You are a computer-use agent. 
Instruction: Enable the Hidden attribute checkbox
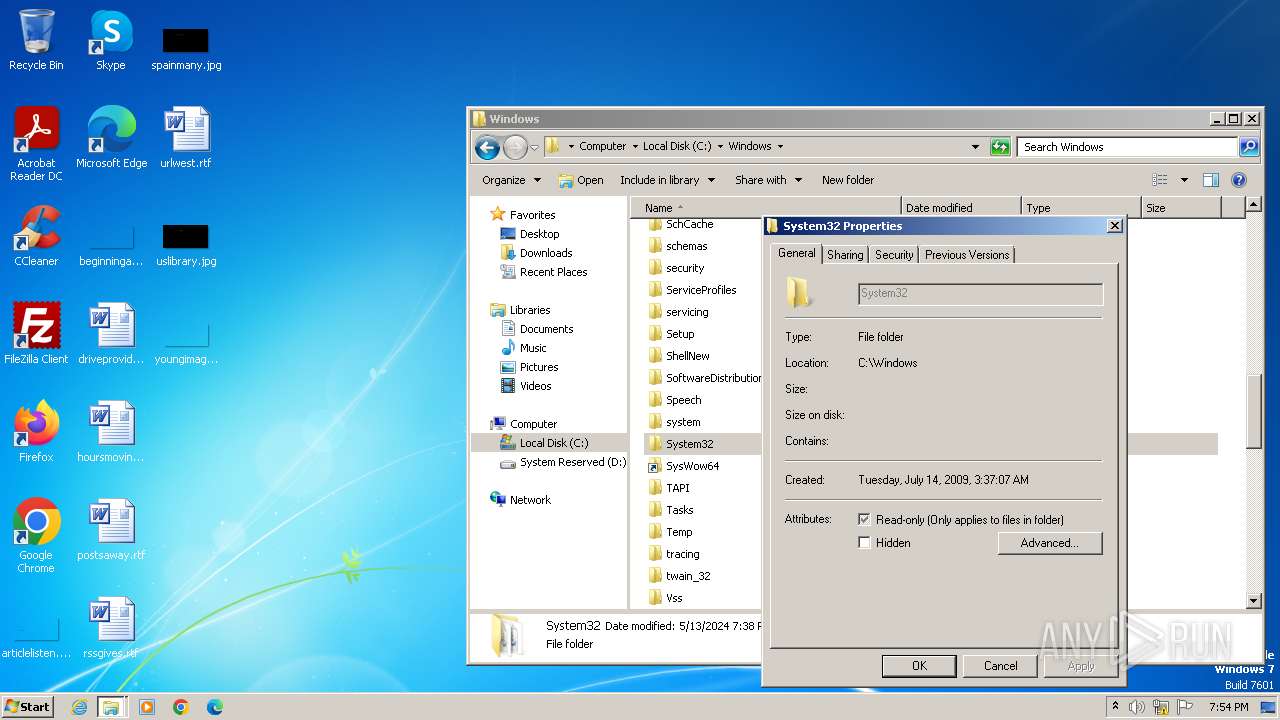point(865,543)
